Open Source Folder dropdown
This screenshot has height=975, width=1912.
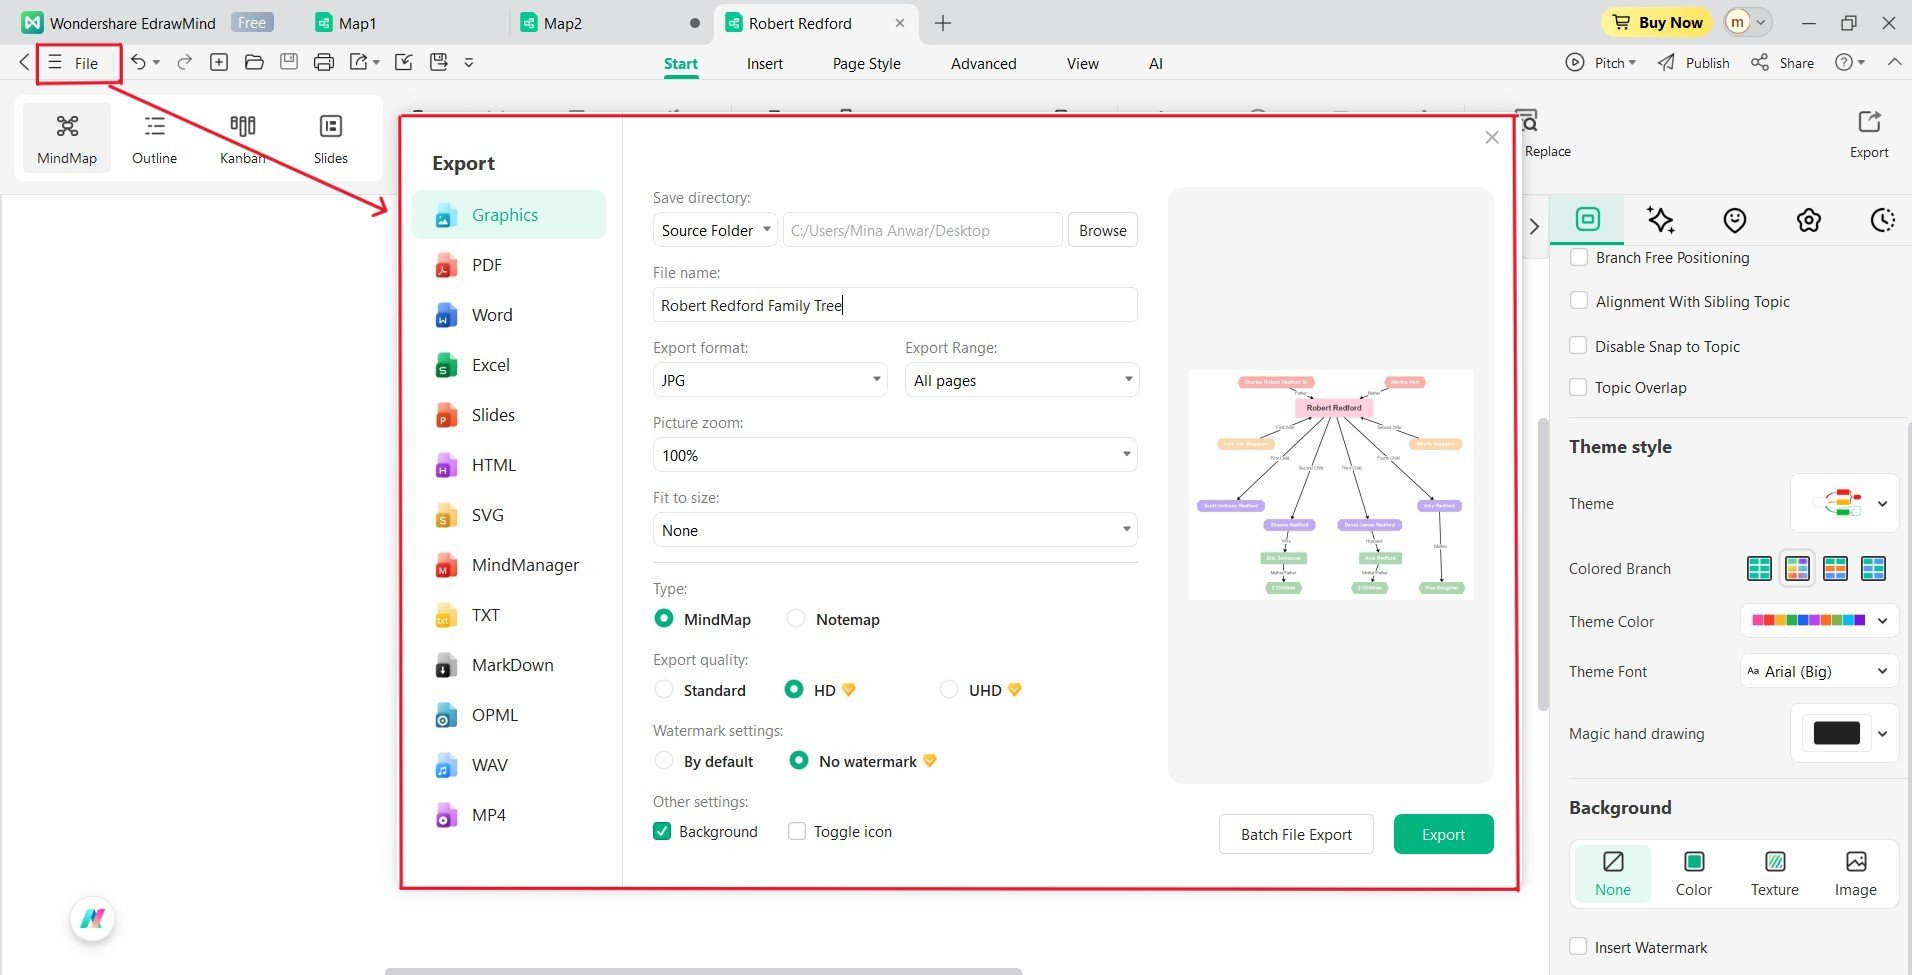coord(715,230)
